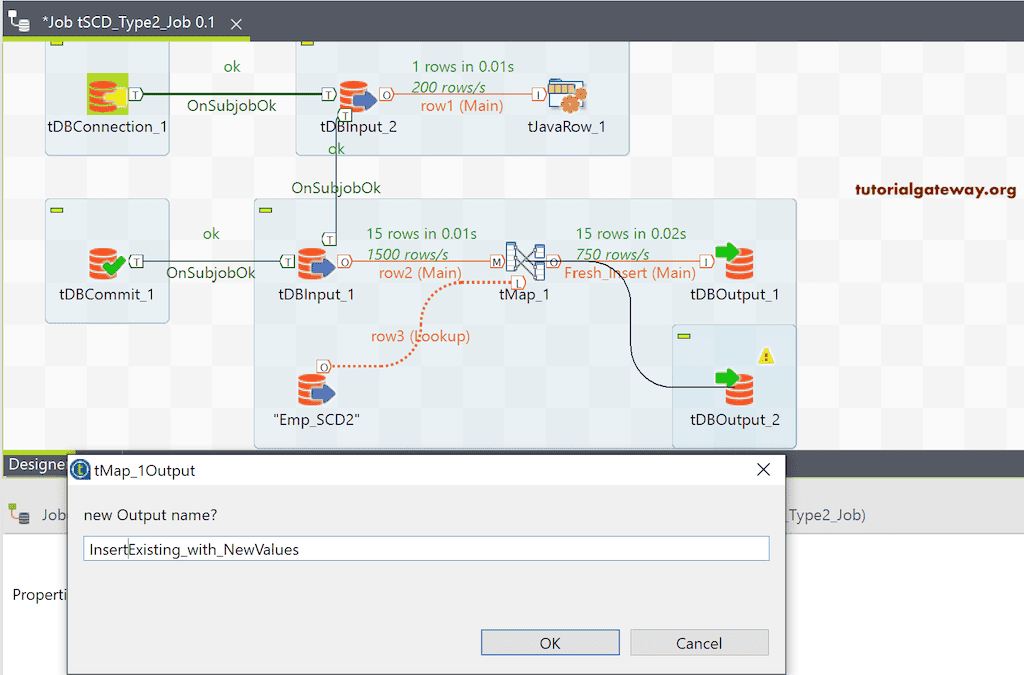Select the tDBCommit_1 component icon
Image resolution: width=1024 pixels, height=675 pixels.
(104, 262)
